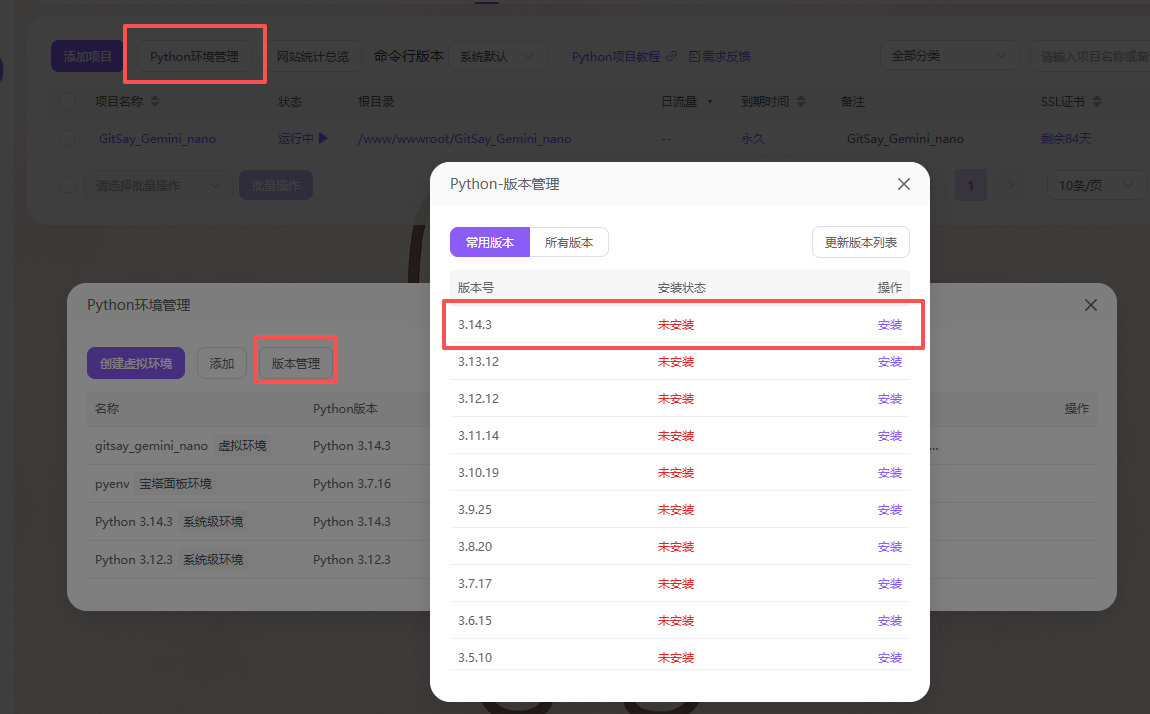Click the 更新版本列表 button

pyautogui.click(x=860, y=242)
